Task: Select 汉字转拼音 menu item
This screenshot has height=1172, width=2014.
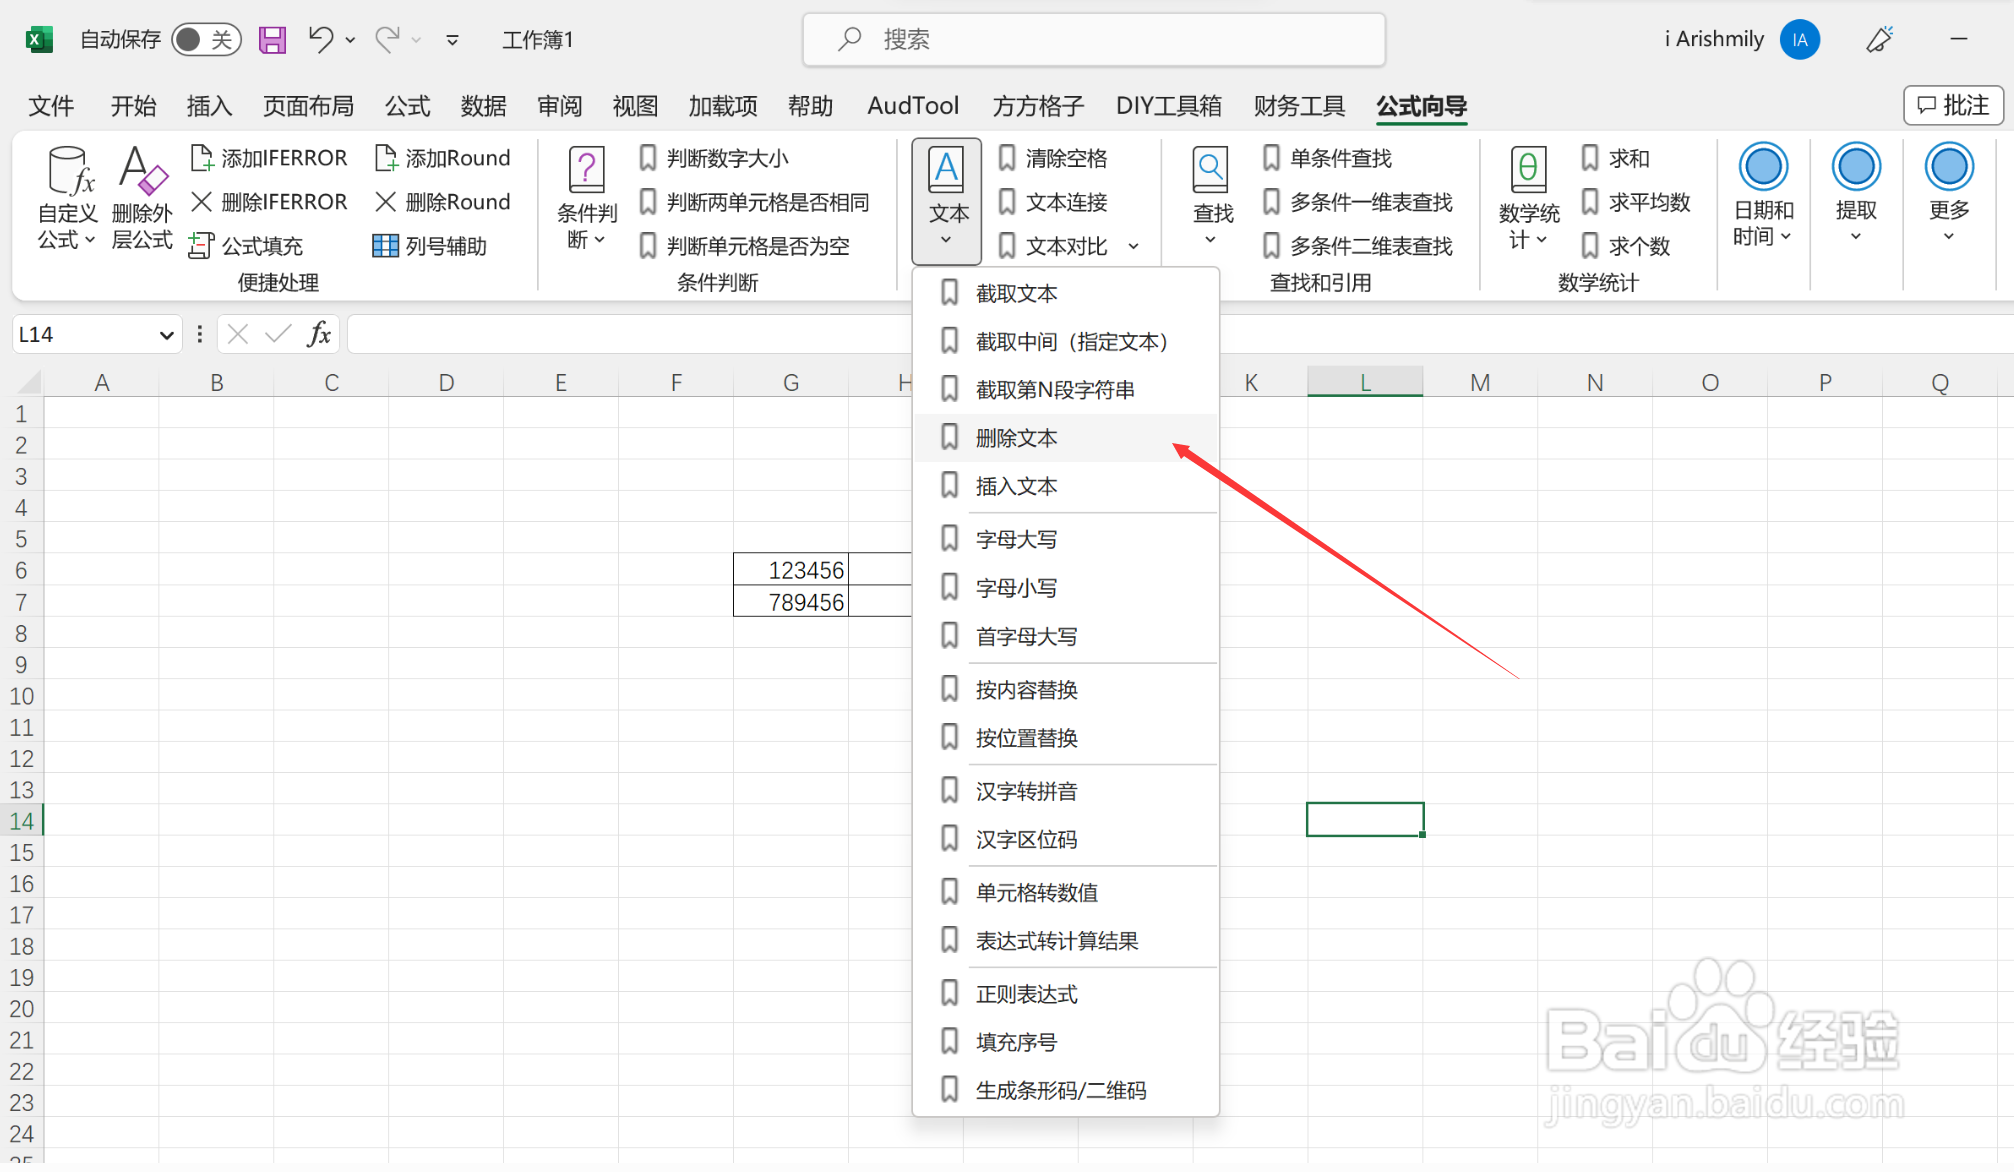Action: pos(1066,792)
